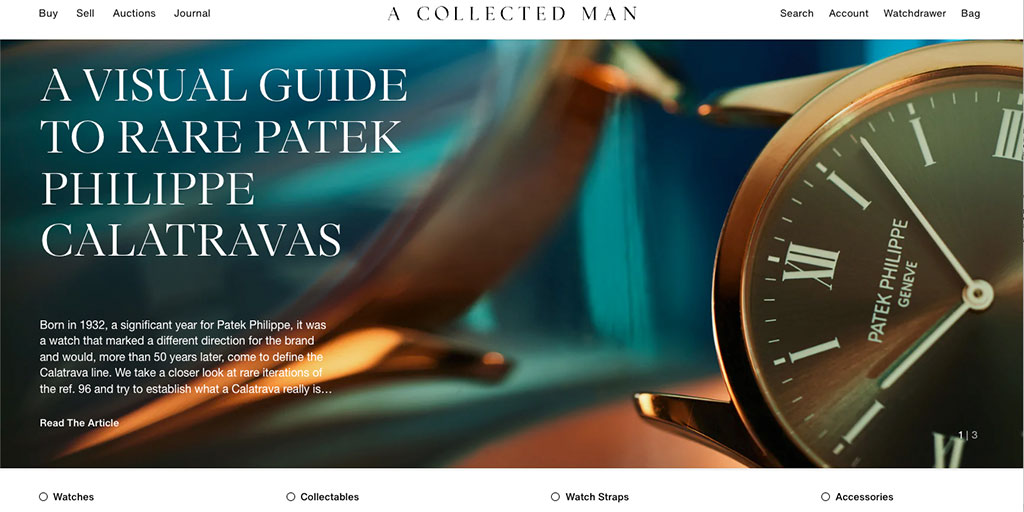Click Read The Article link
1024x512 pixels.
point(79,423)
